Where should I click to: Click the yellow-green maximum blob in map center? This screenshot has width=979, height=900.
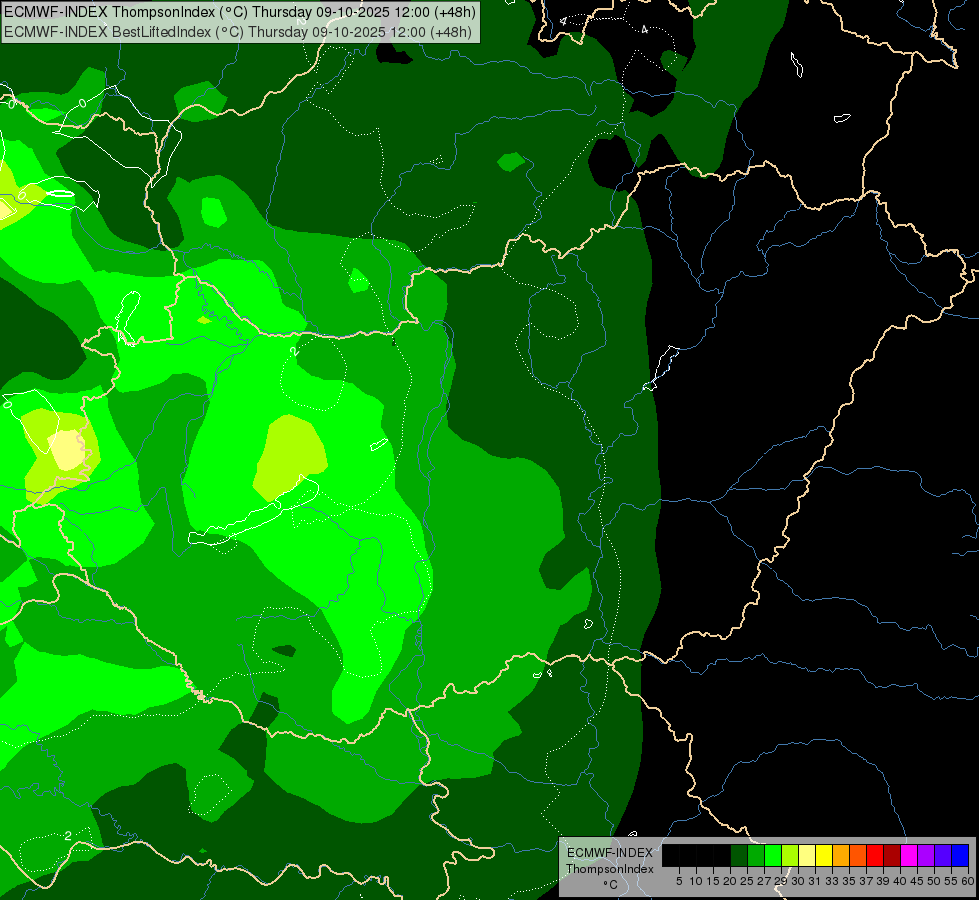[290, 455]
